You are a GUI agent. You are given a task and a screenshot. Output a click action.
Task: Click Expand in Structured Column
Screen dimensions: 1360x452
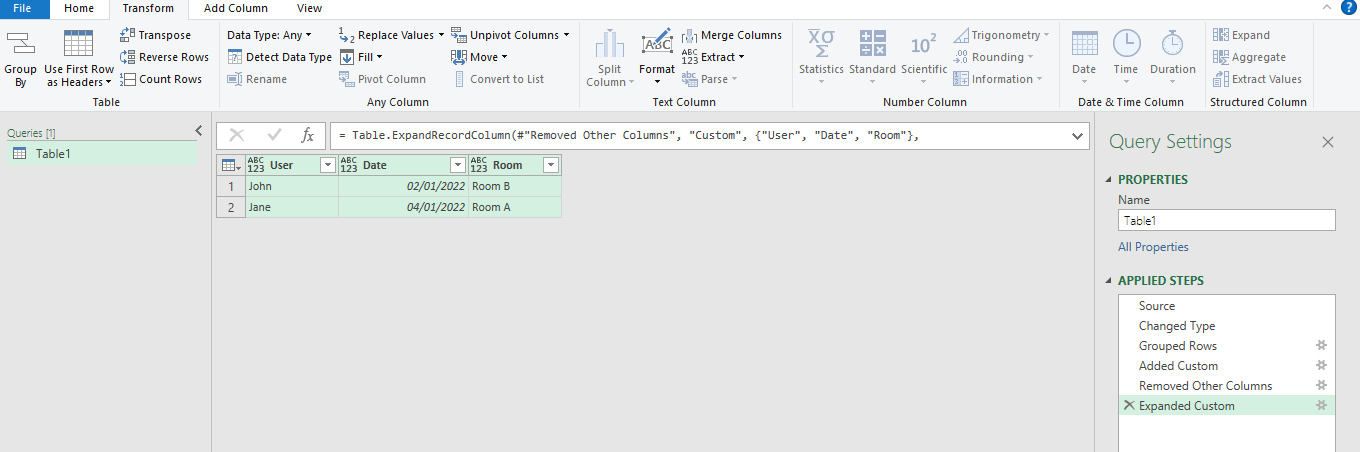click(x=1242, y=35)
